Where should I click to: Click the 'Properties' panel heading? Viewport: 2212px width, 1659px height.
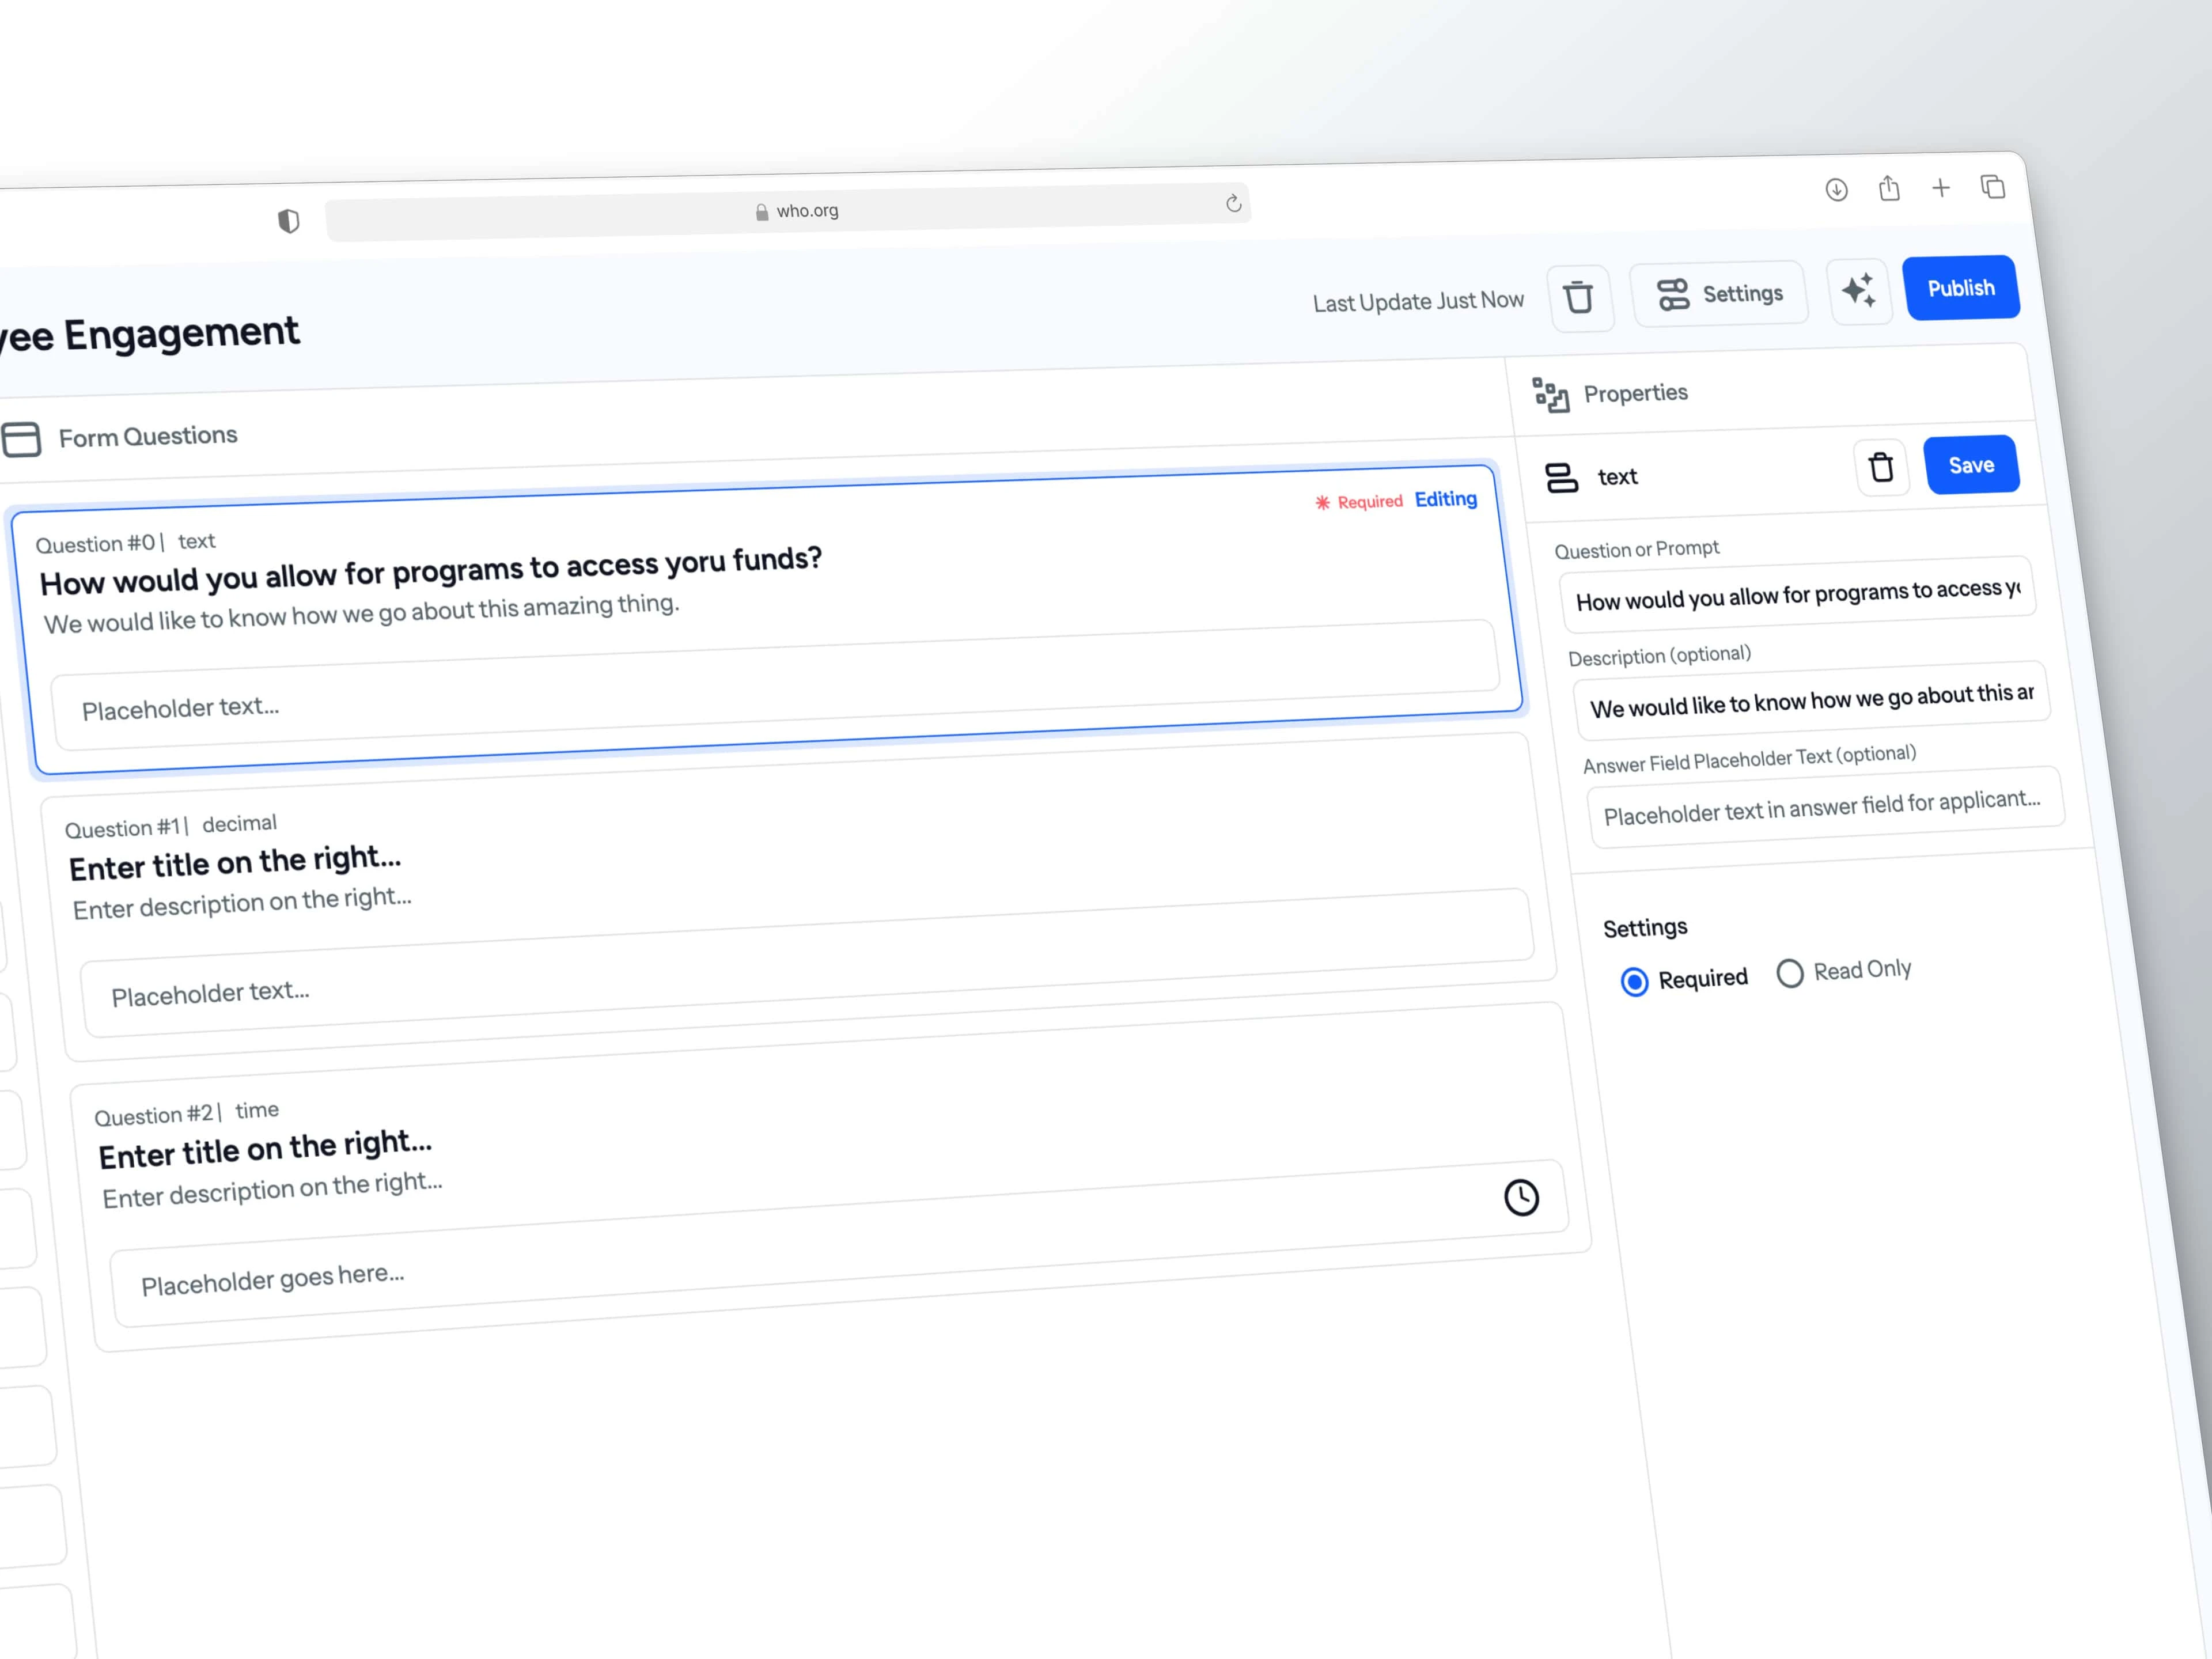tap(1636, 393)
